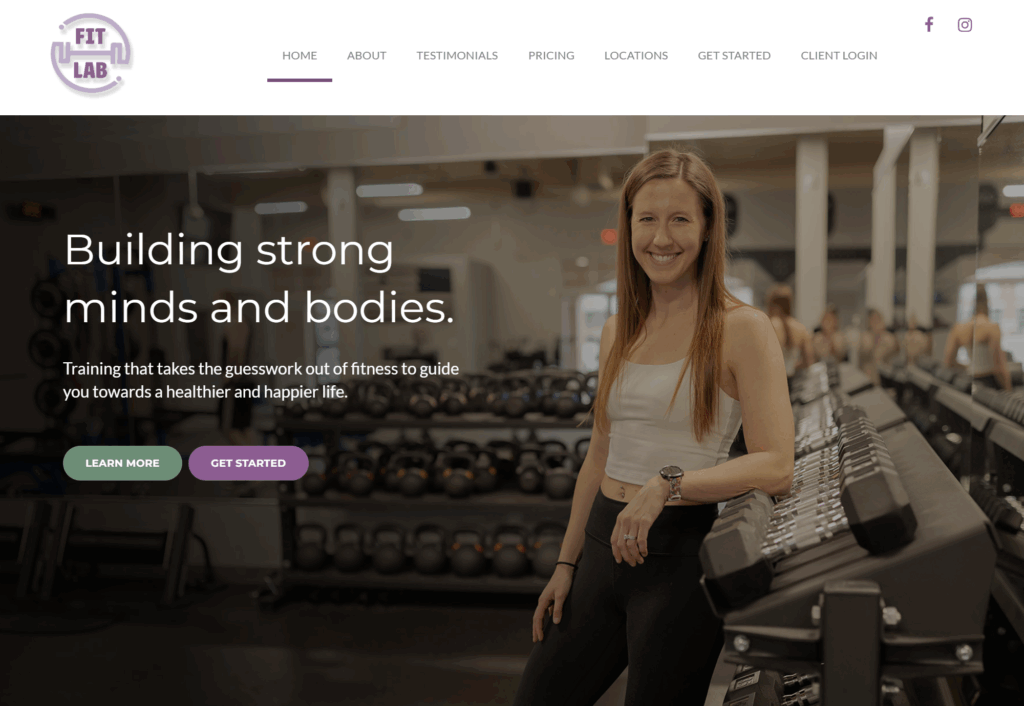1024x706 pixels.
Task: Click the purple underline beneath Home
Action: 300,80
